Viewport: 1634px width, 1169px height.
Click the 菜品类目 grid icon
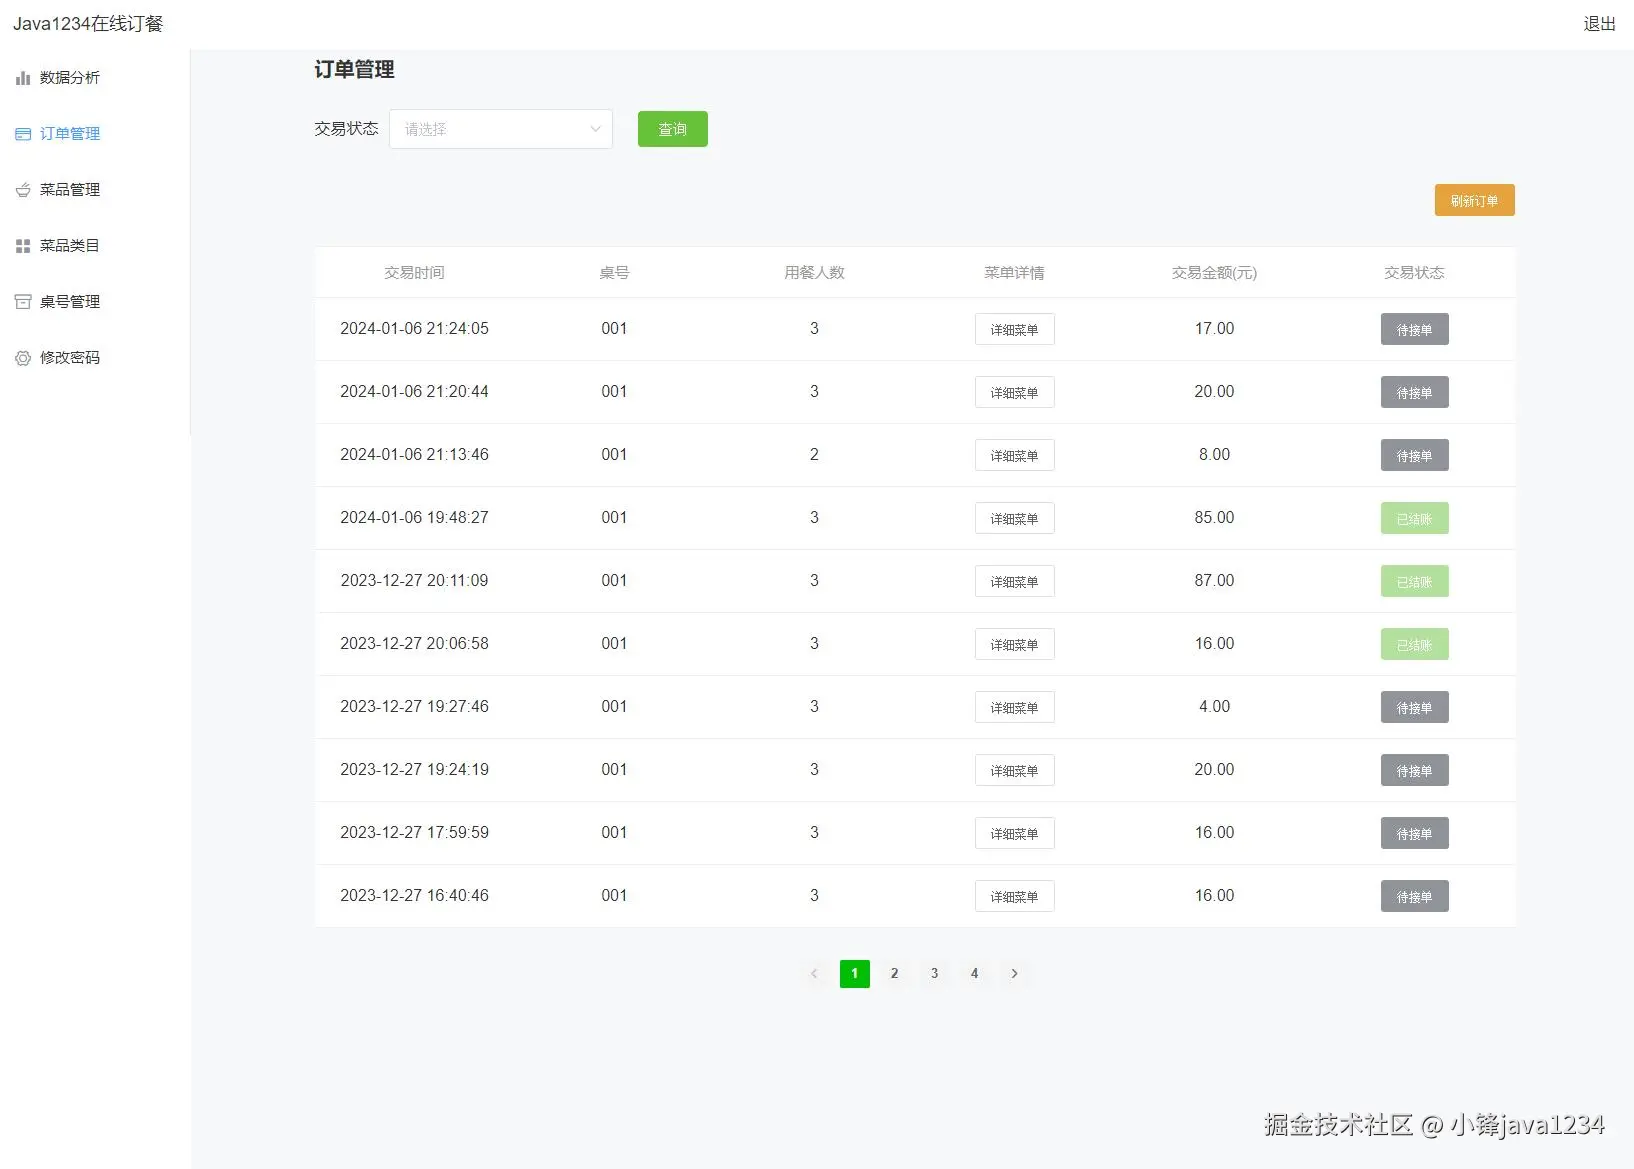pyautogui.click(x=23, y=246)
